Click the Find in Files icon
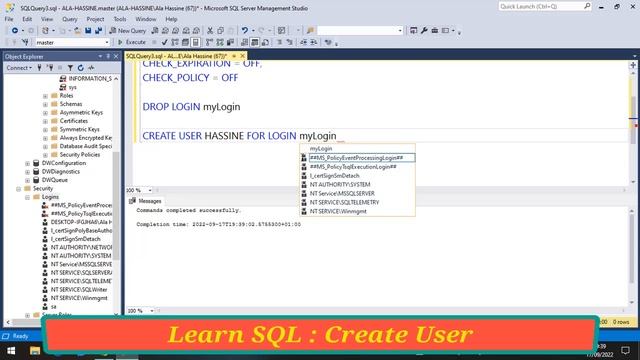The image size is (640, 360). click(311, 31)
